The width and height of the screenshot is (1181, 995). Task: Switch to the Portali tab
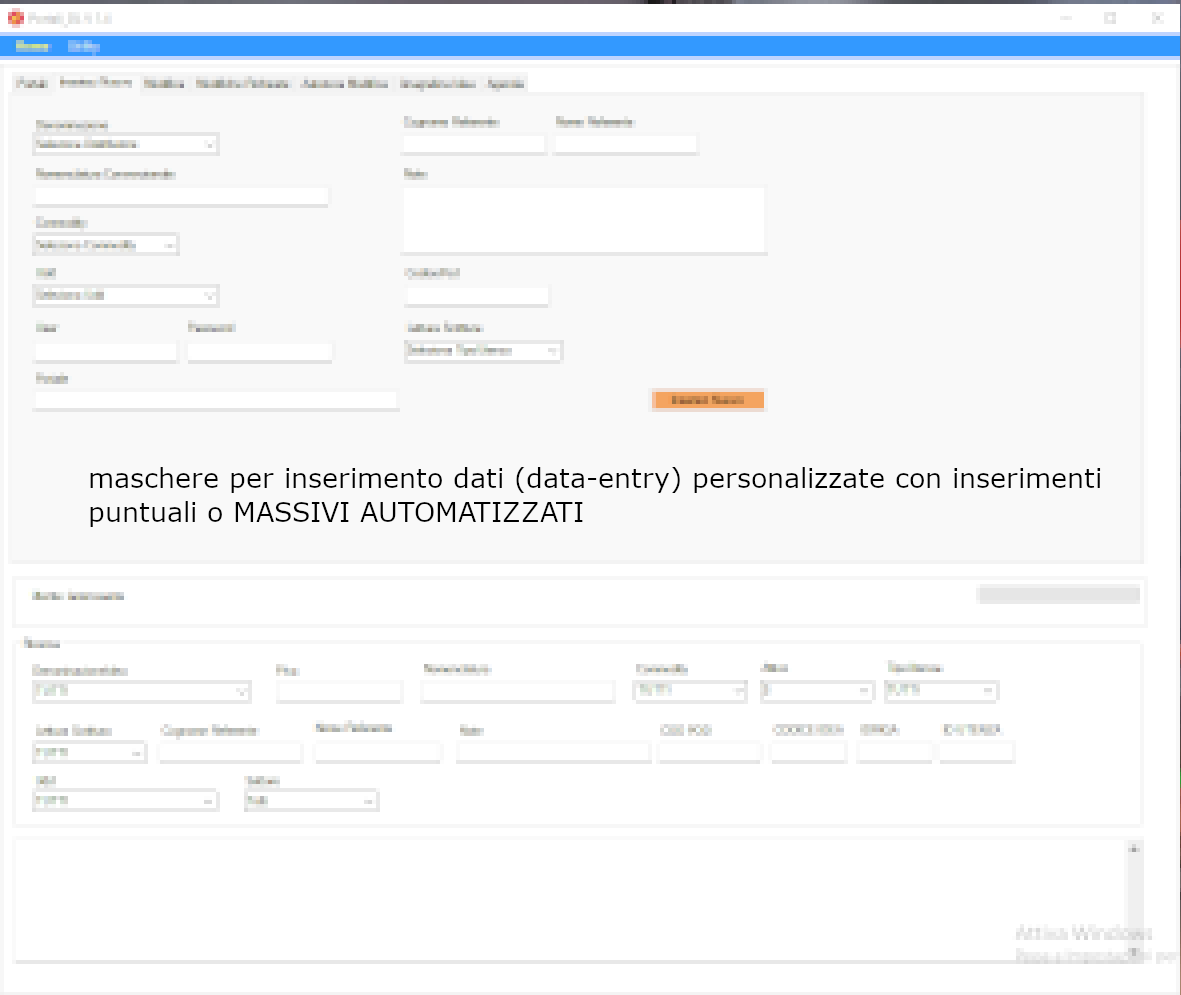pyautogui.click(x=32, y=84)
